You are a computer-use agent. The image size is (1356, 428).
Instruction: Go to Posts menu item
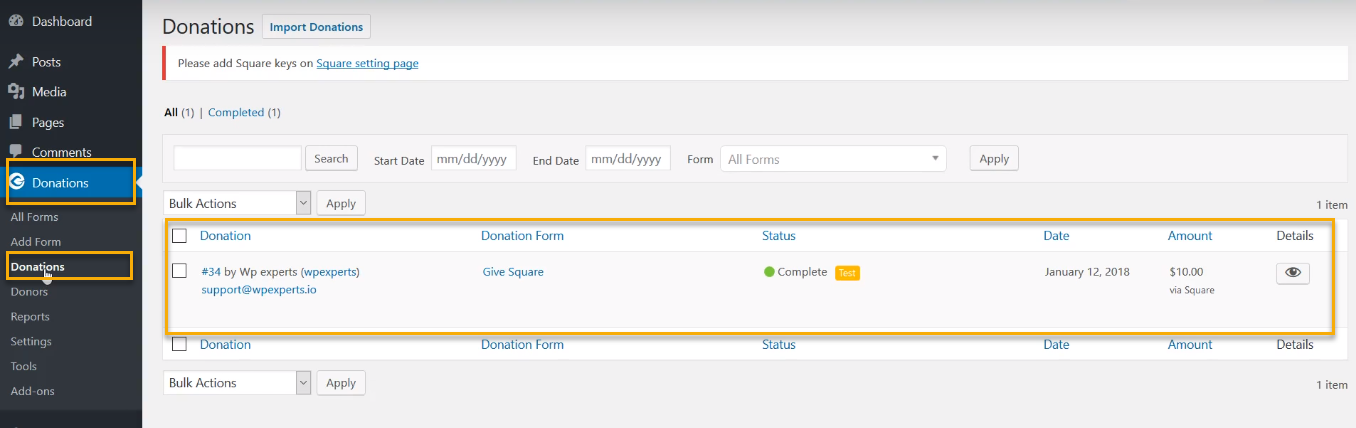click(46, 62)
